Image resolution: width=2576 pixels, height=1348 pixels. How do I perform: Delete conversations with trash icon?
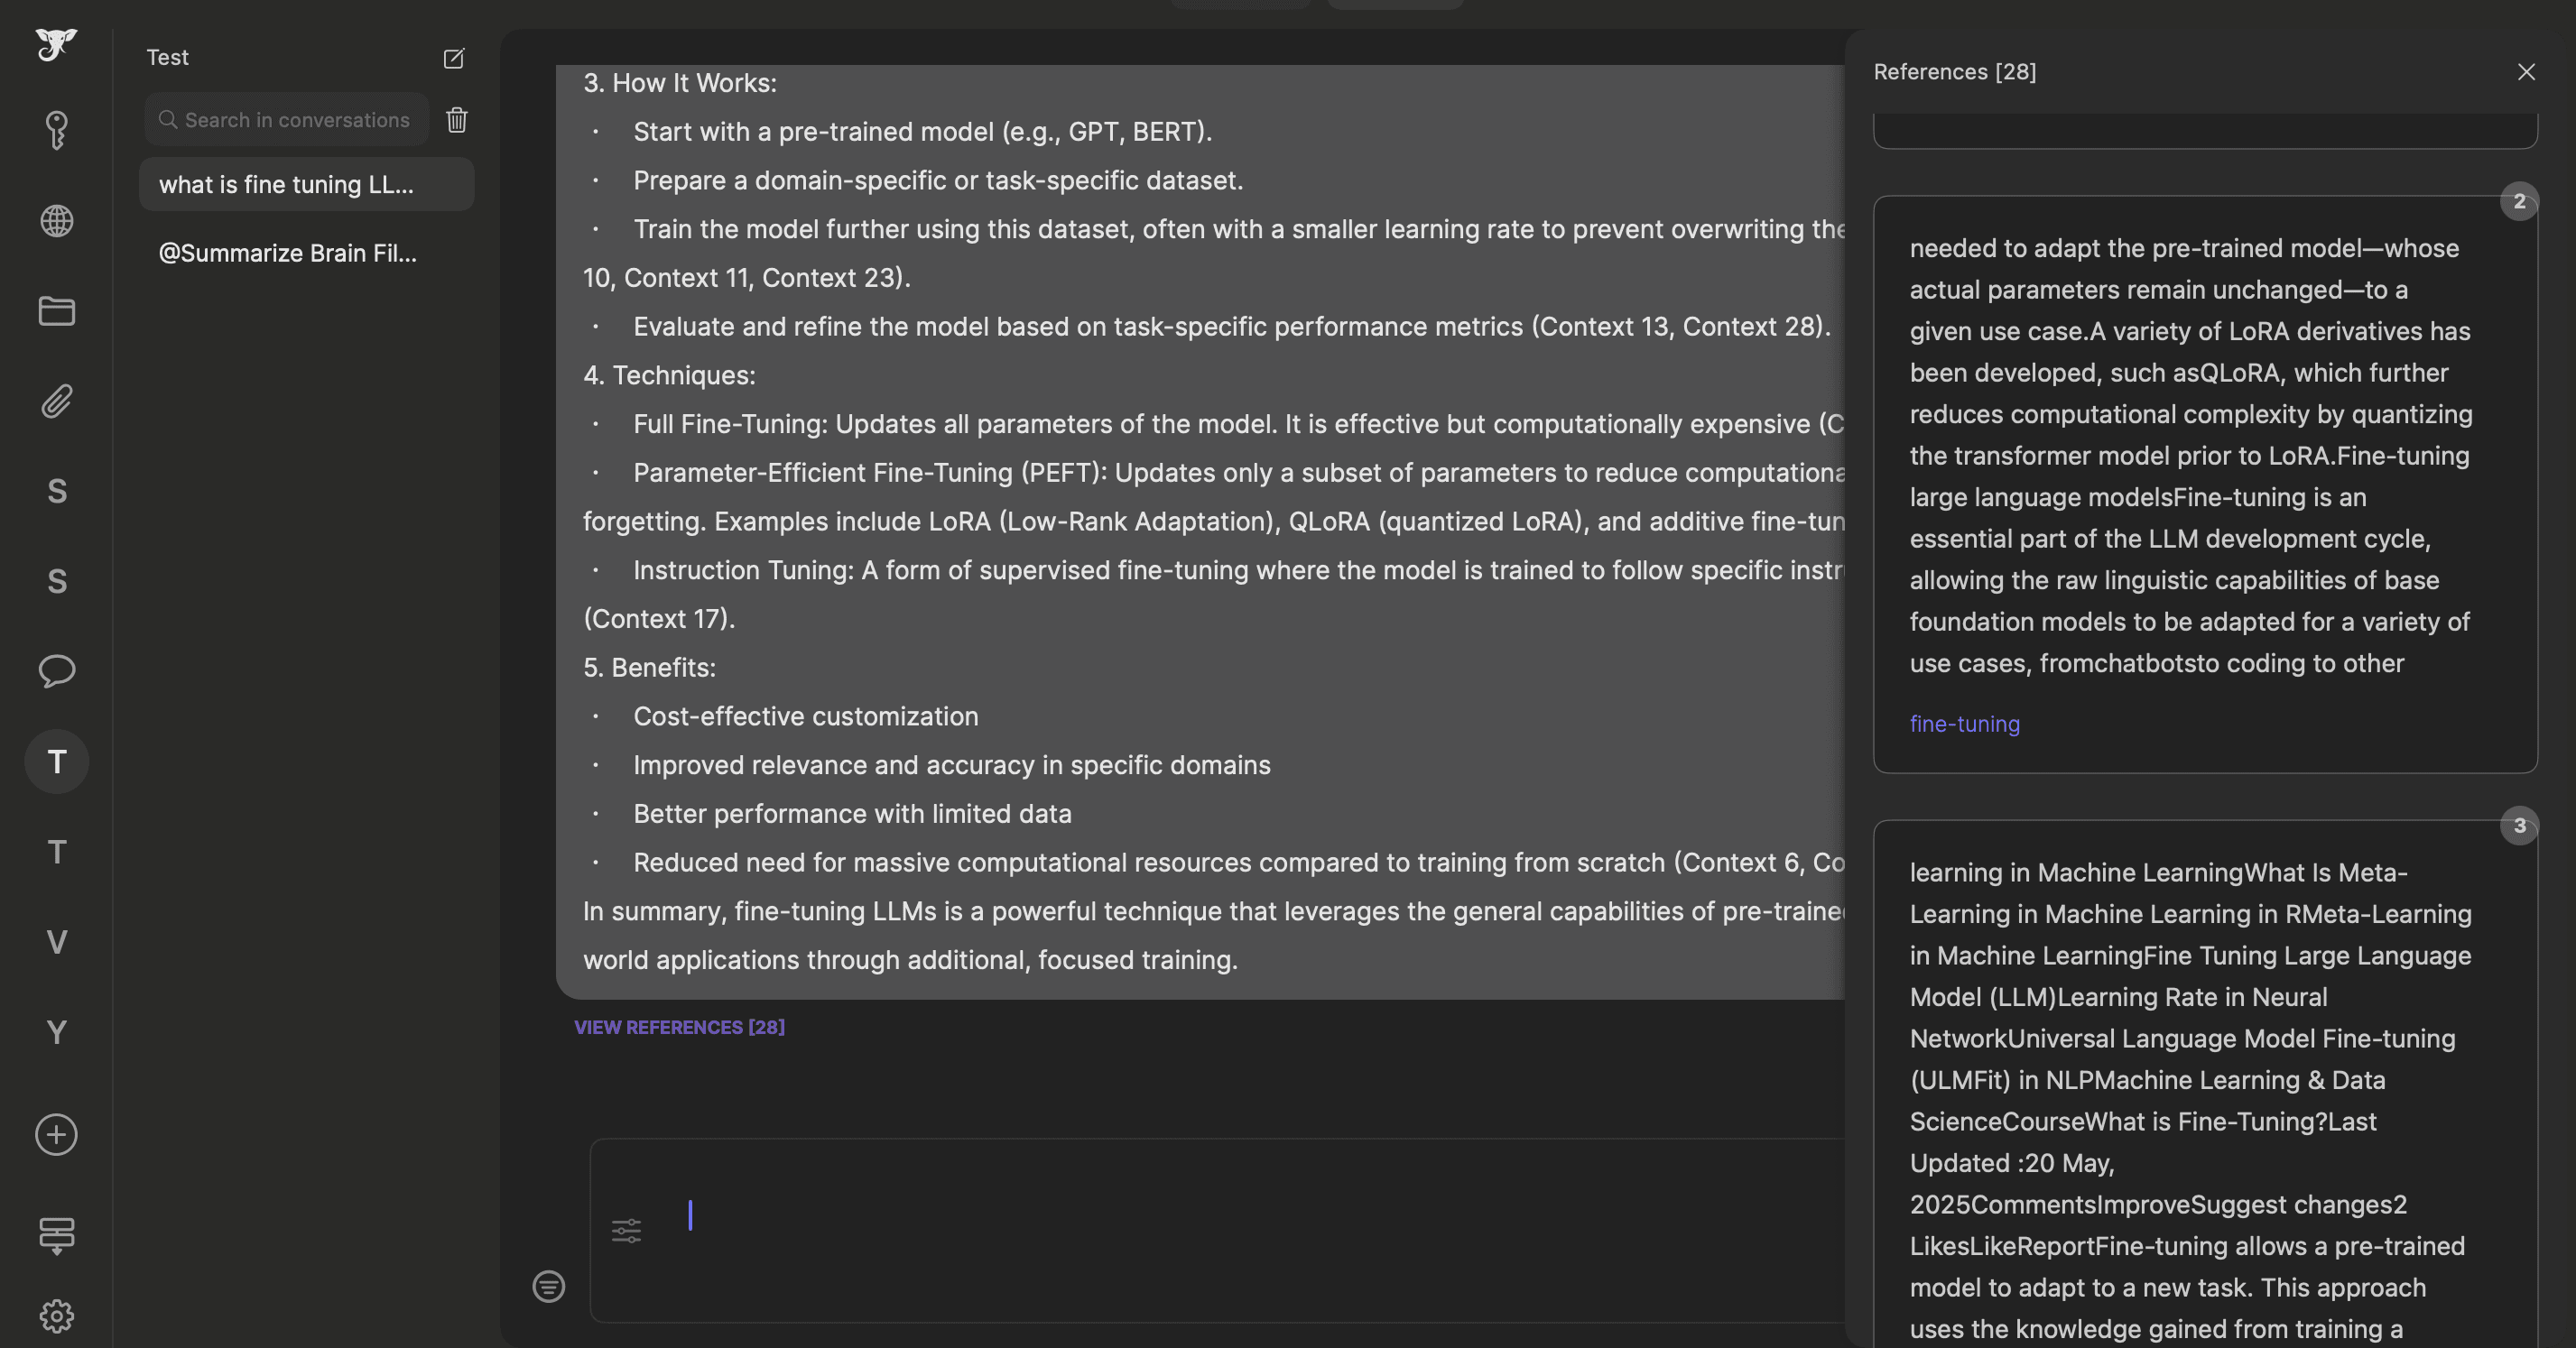pyautogui.click(x=457, y=120)
